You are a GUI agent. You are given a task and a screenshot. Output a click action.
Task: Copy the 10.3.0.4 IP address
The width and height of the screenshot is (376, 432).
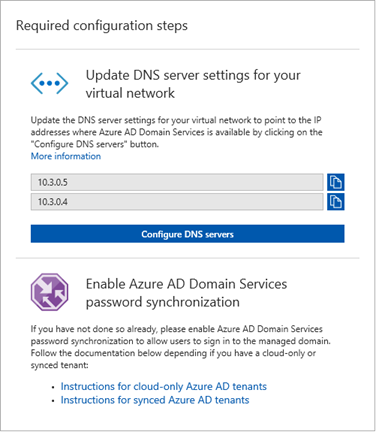pos(336,202)
